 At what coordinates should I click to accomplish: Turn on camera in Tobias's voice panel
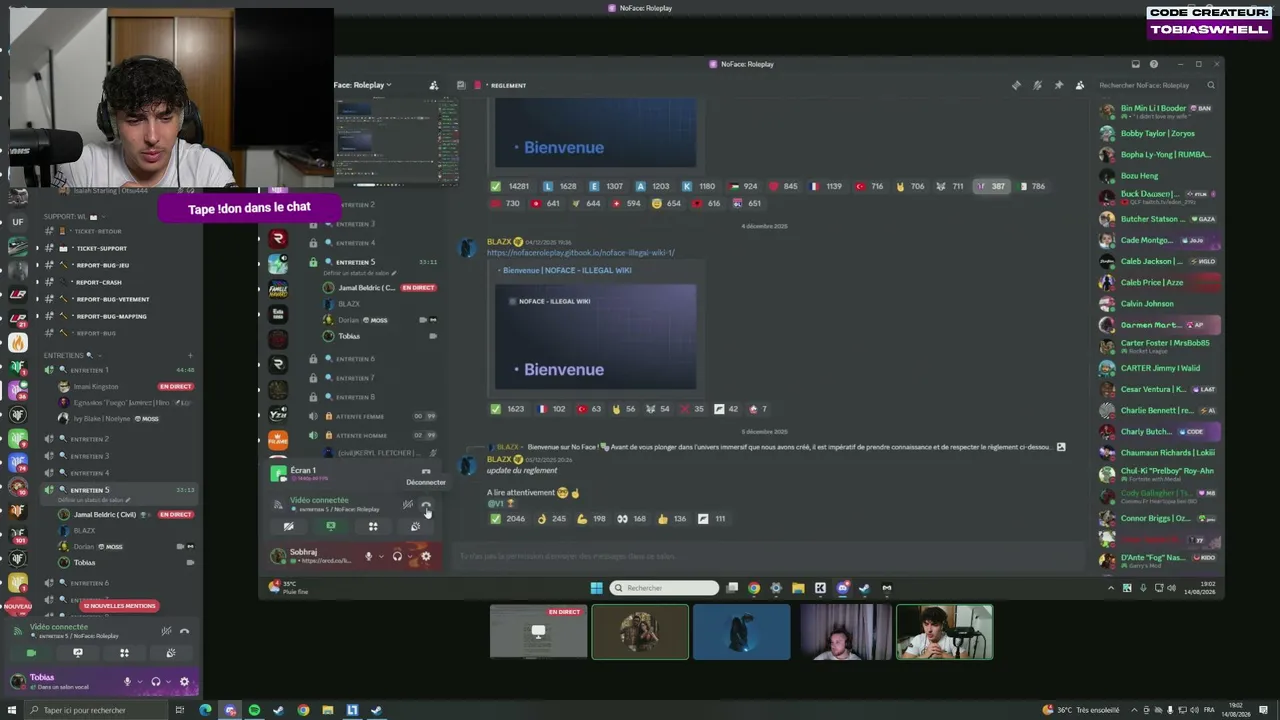[31, 653]
